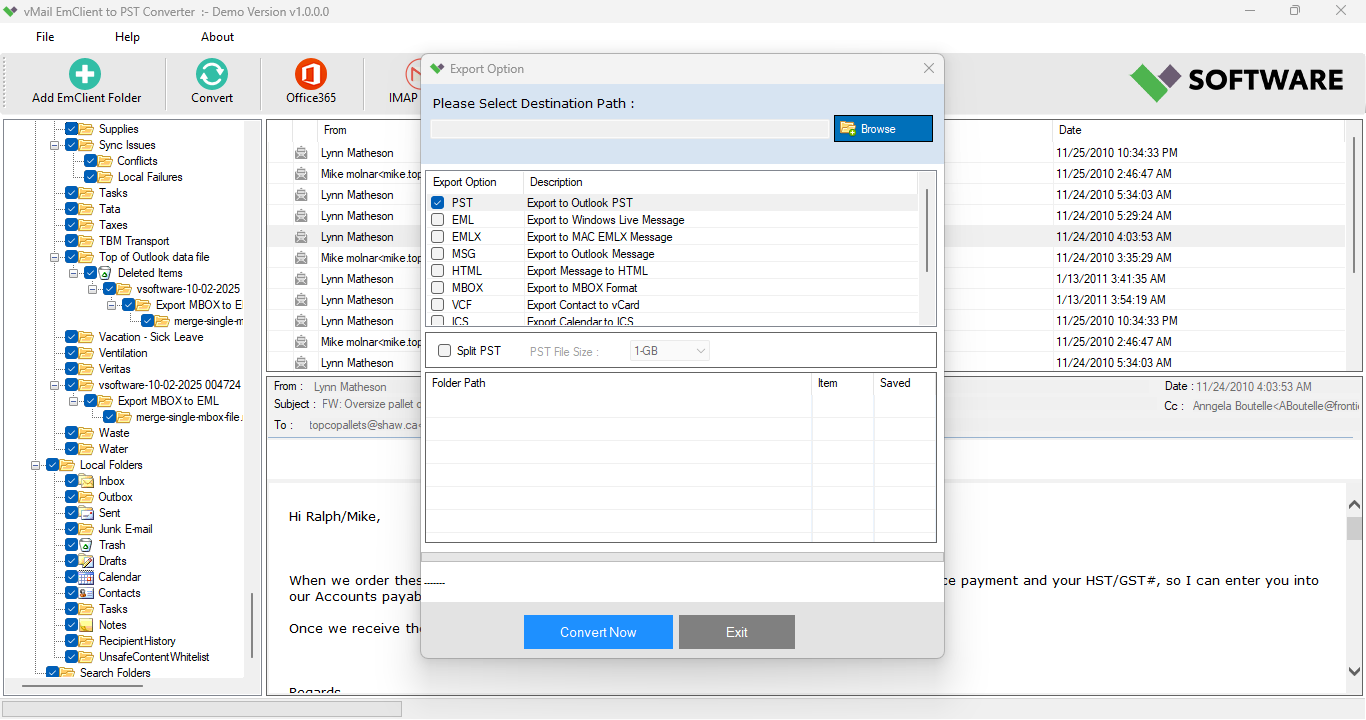Click envelope icon of 1/13/2011 3:41:35 AM message
The image size is (1366, 720).
click(x=301, y=279)
